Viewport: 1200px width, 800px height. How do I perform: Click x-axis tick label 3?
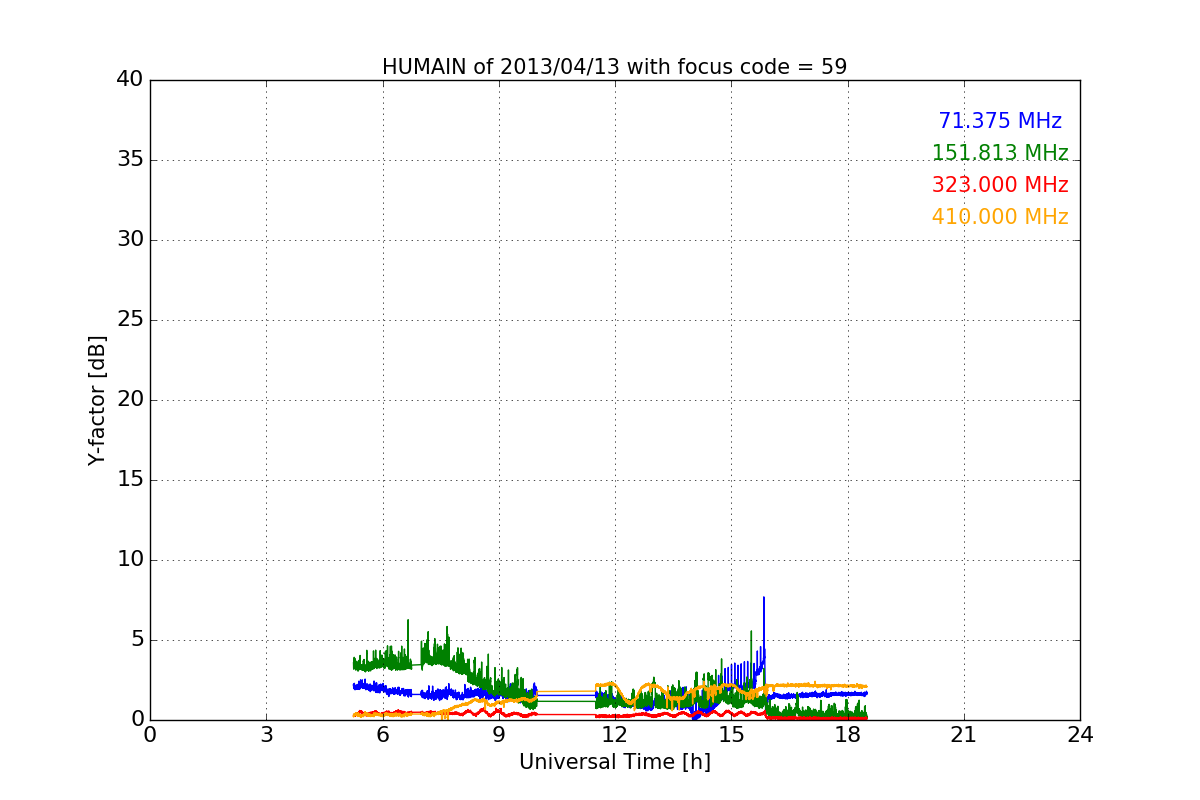[266, 734]
